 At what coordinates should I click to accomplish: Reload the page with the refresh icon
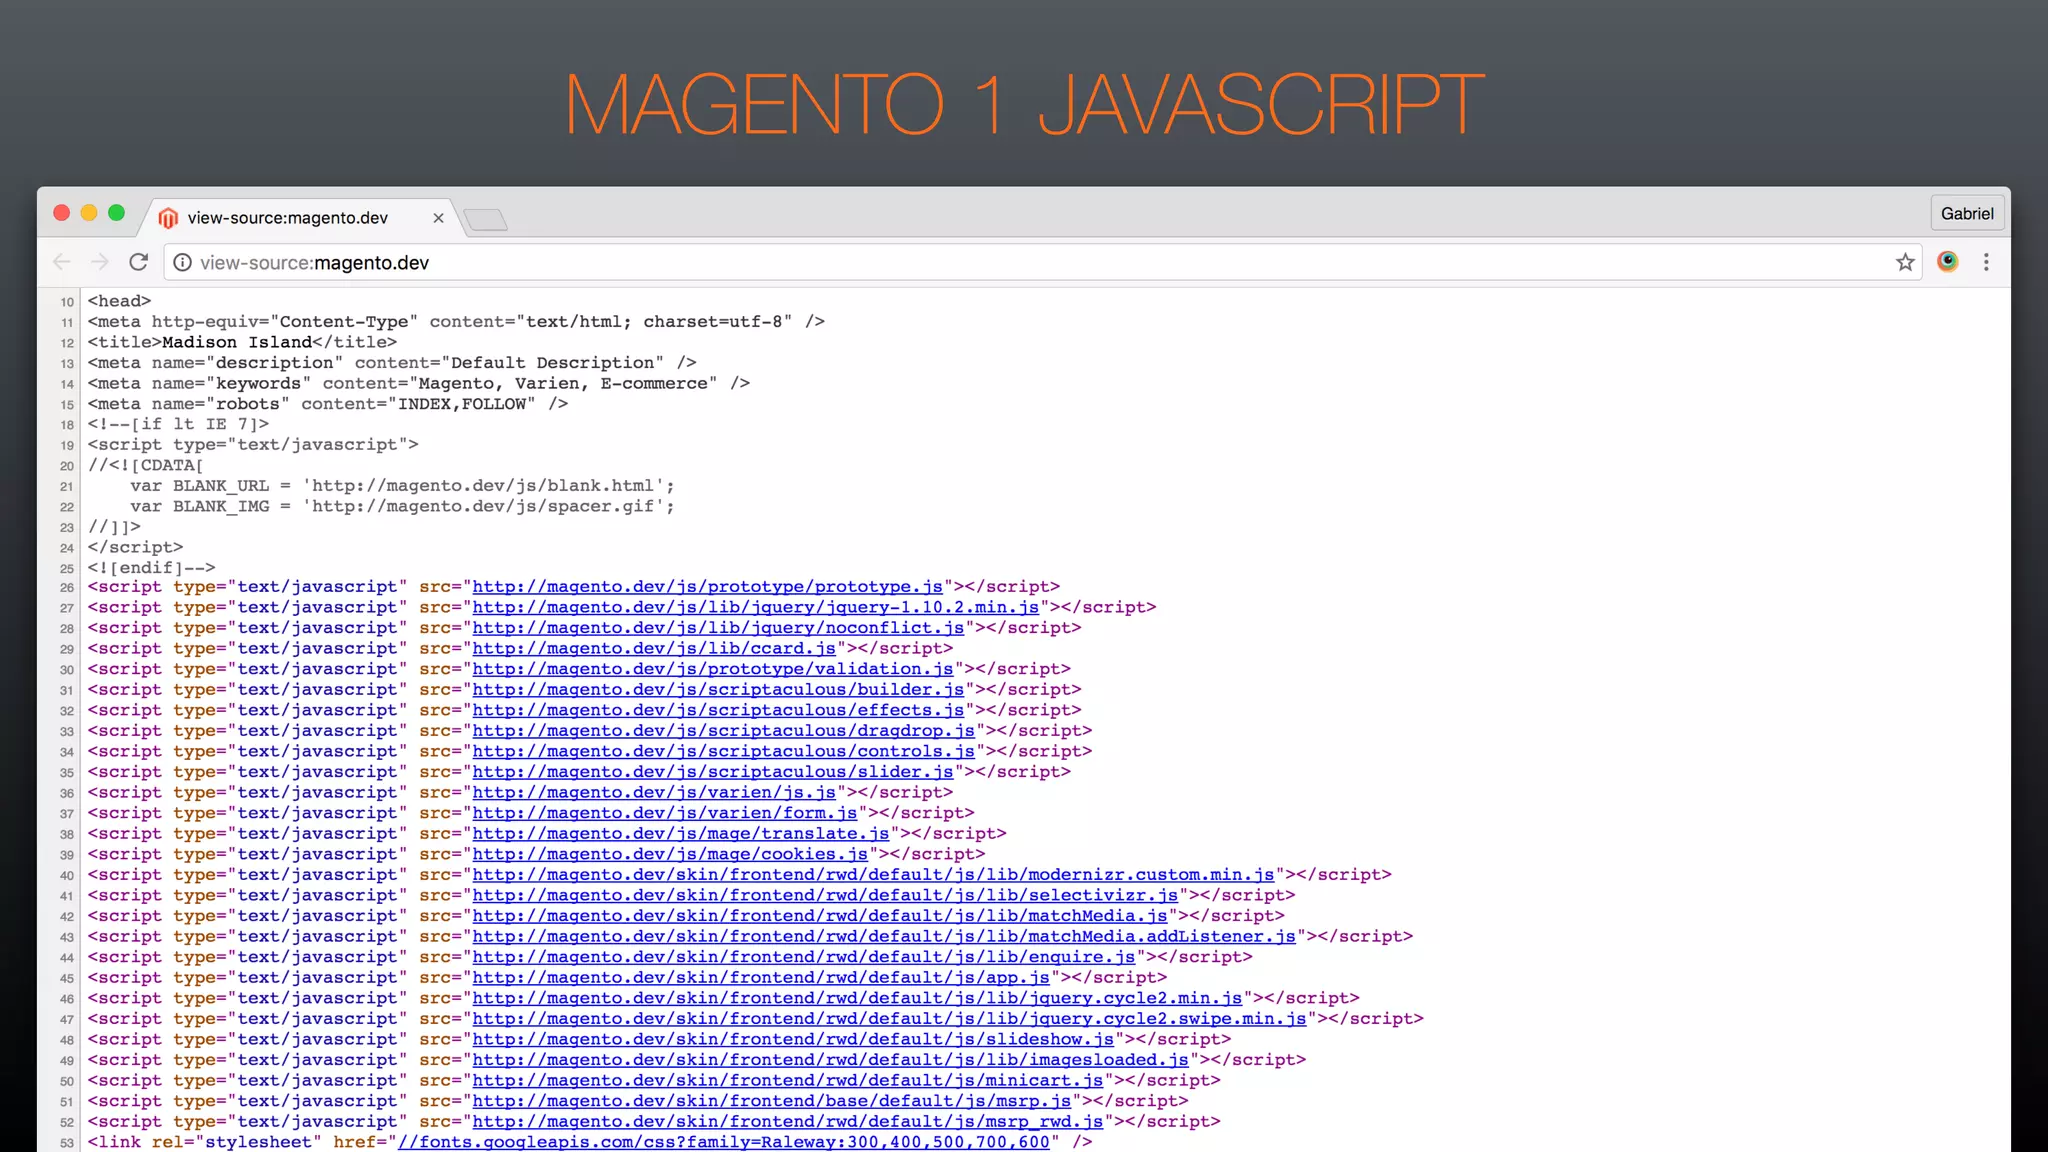[139, 262]
